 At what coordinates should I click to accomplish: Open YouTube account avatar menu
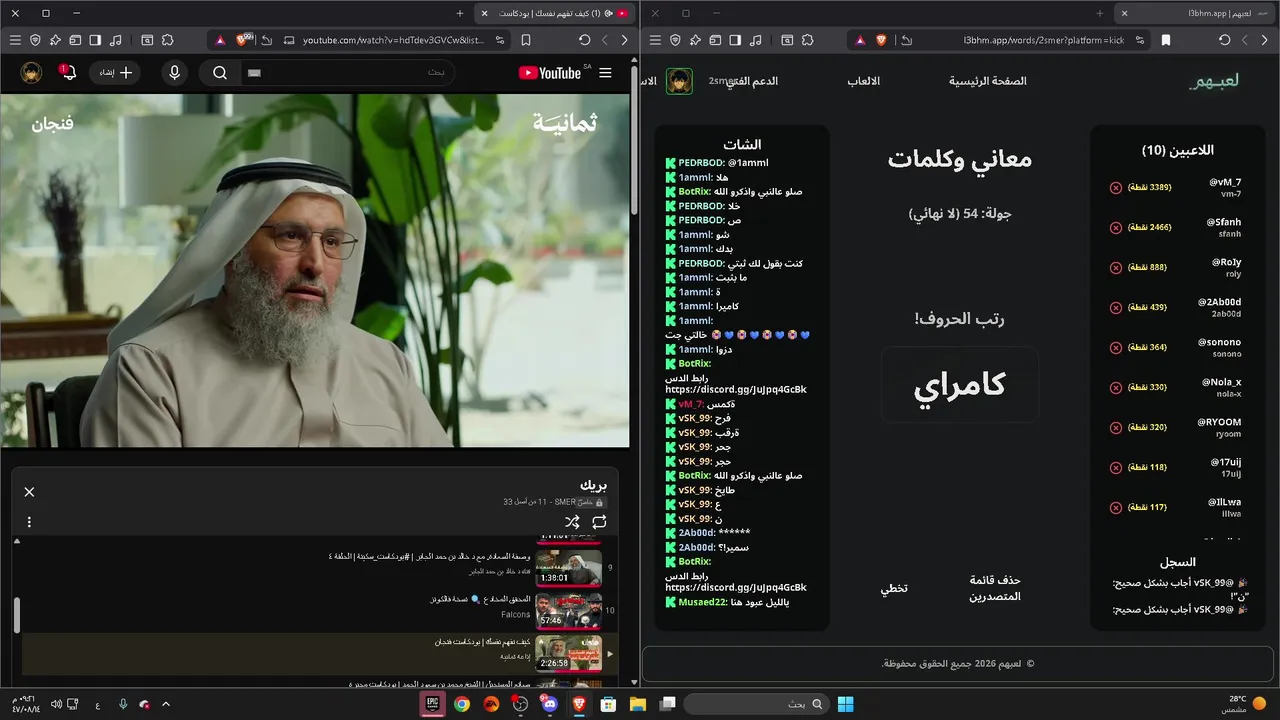point(31,73)
